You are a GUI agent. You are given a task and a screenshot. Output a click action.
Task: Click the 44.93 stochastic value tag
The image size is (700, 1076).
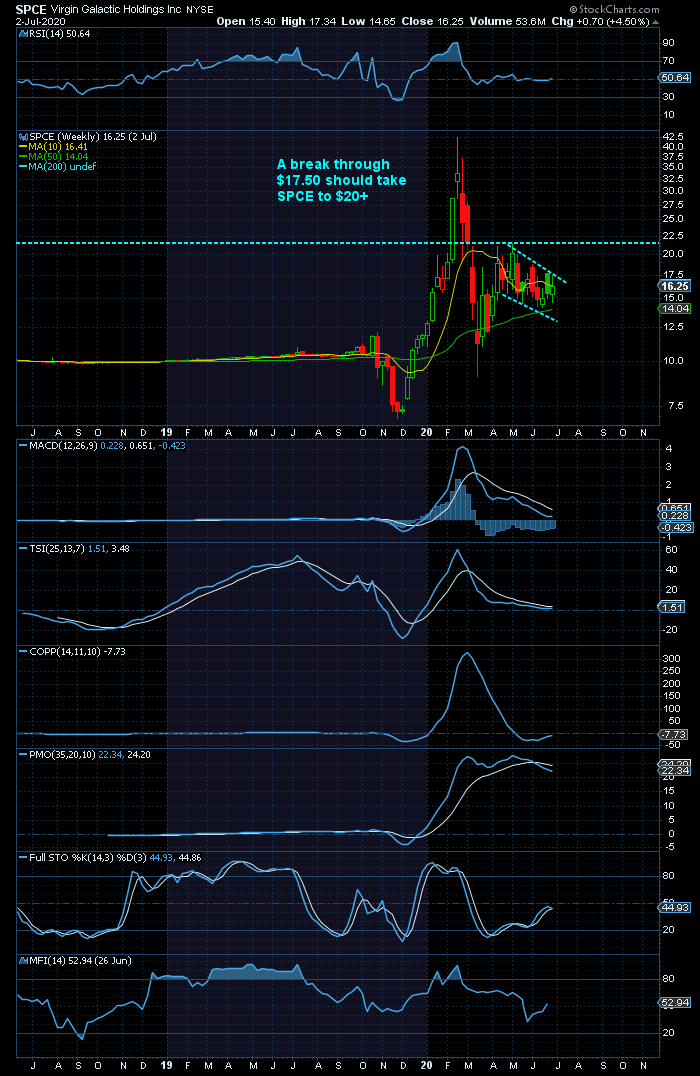point(675,907)
